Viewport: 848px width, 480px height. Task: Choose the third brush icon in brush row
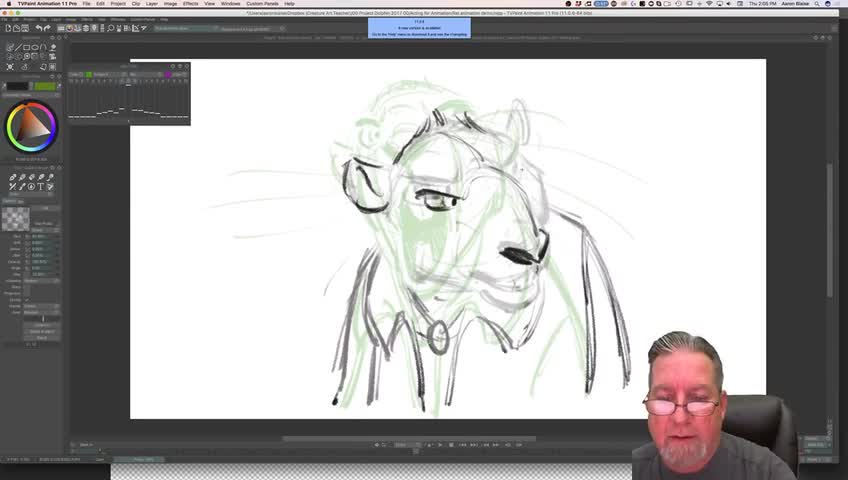[31, 177]
